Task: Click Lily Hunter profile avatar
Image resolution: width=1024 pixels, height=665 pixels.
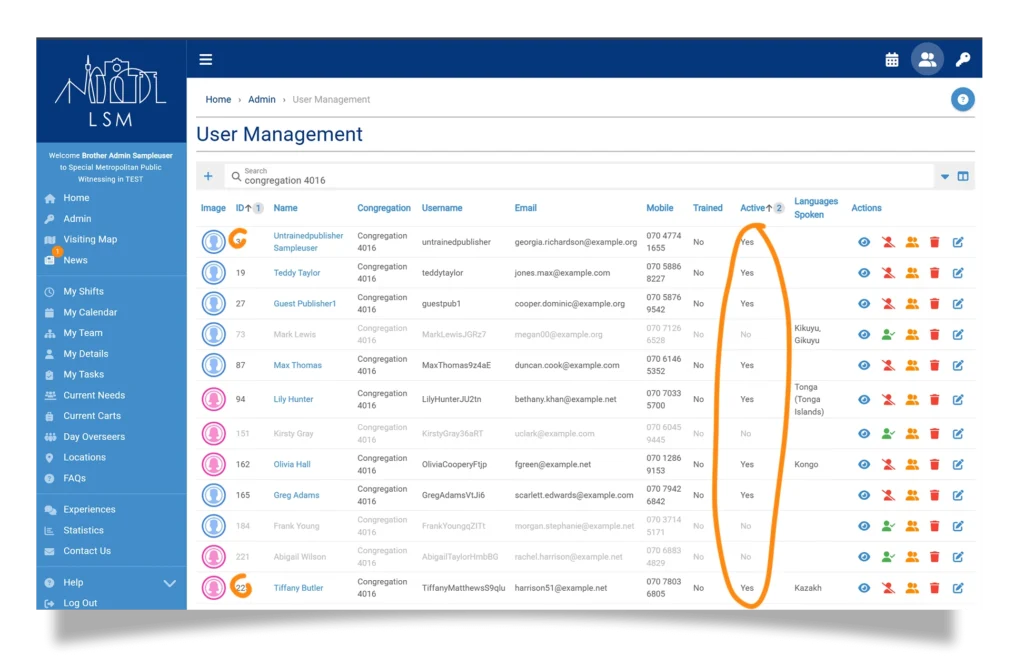Action: tap(214, 400)
